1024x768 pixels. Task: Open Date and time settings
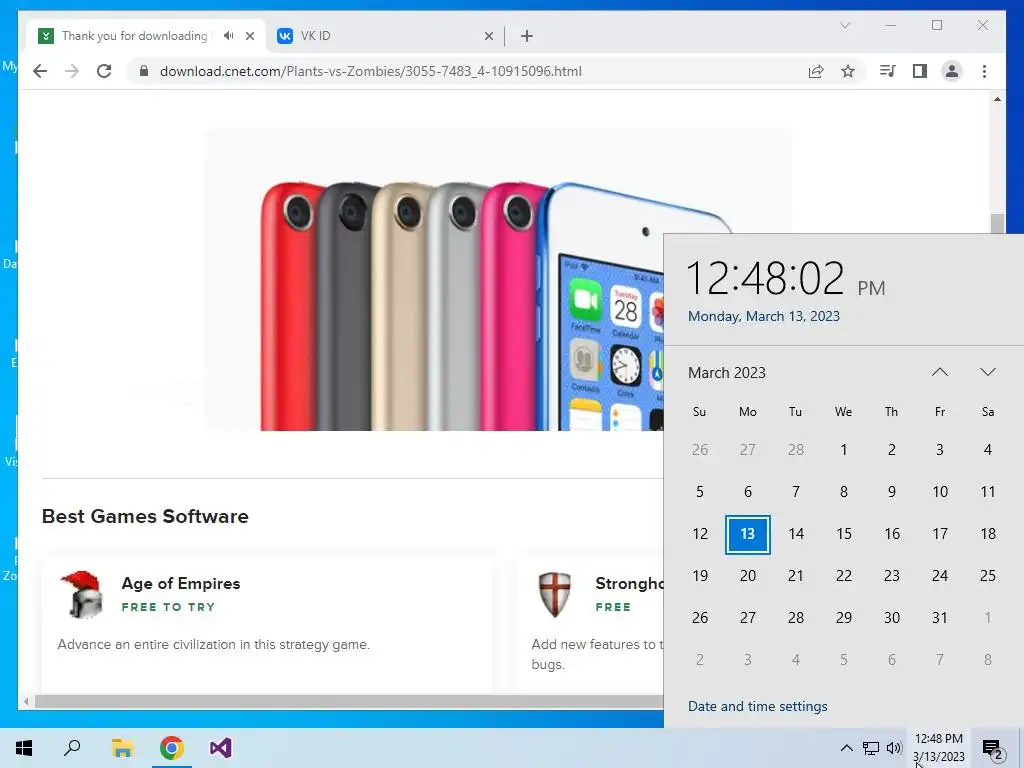click(758, 706)
